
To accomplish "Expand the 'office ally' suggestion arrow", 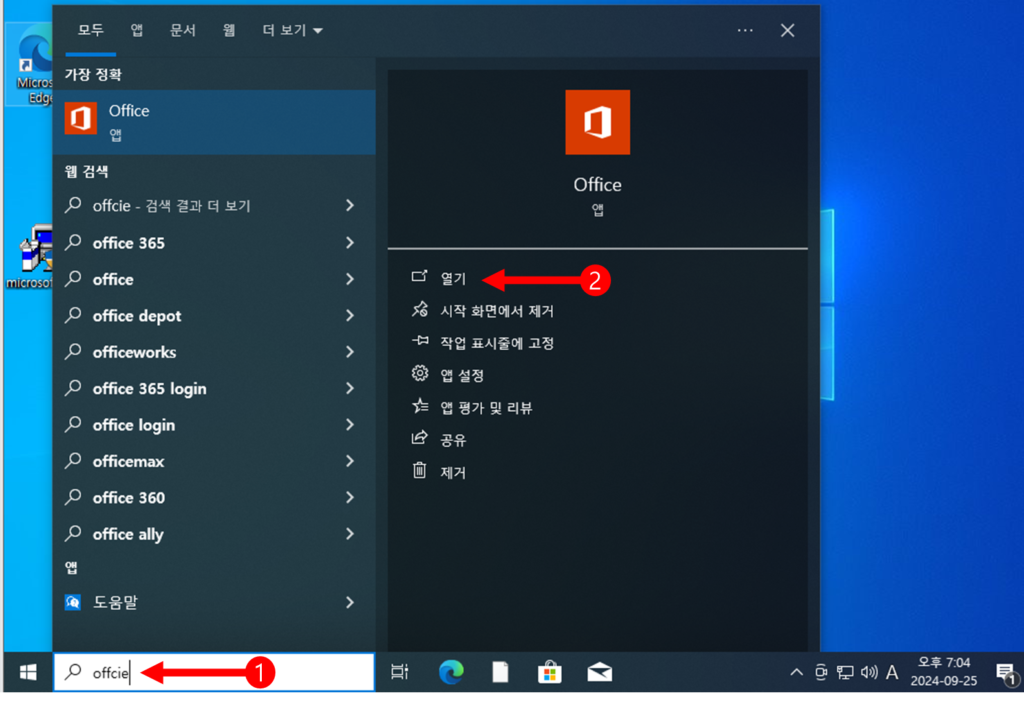I will [x=350, y=534].
